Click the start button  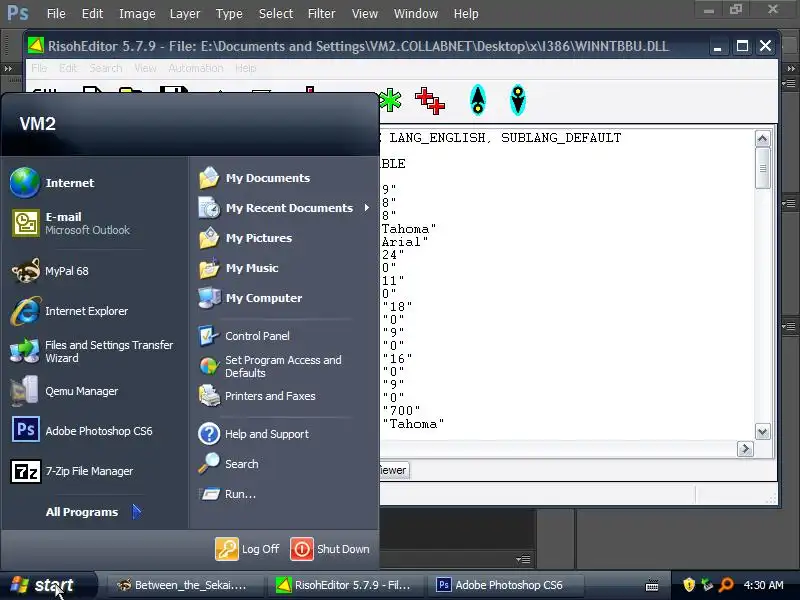tap(47, 585)
